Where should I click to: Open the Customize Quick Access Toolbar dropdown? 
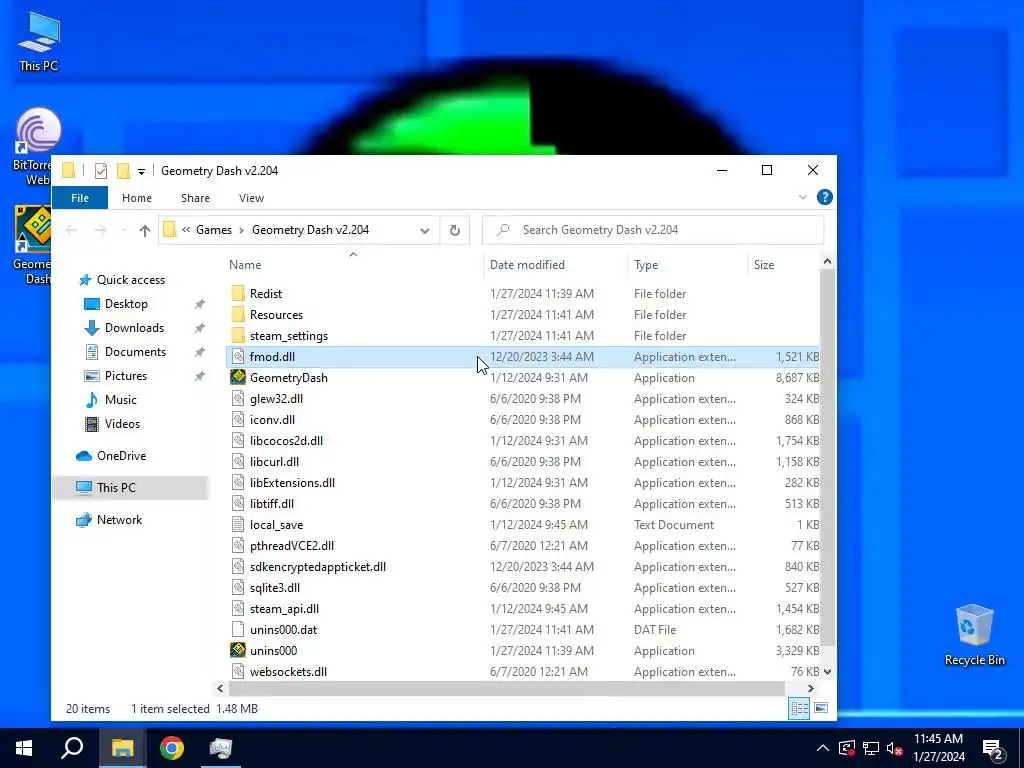point(141,172)
